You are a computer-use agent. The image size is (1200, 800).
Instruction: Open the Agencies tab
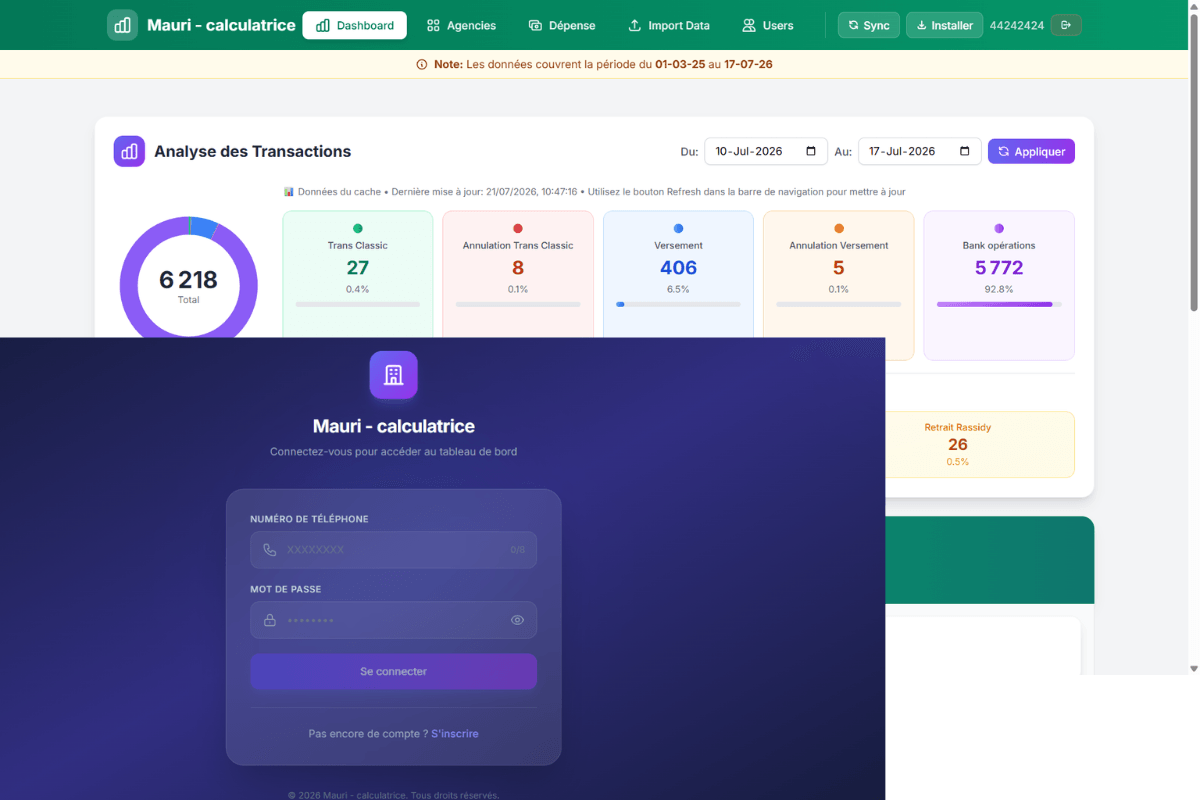tap(461, 25)
